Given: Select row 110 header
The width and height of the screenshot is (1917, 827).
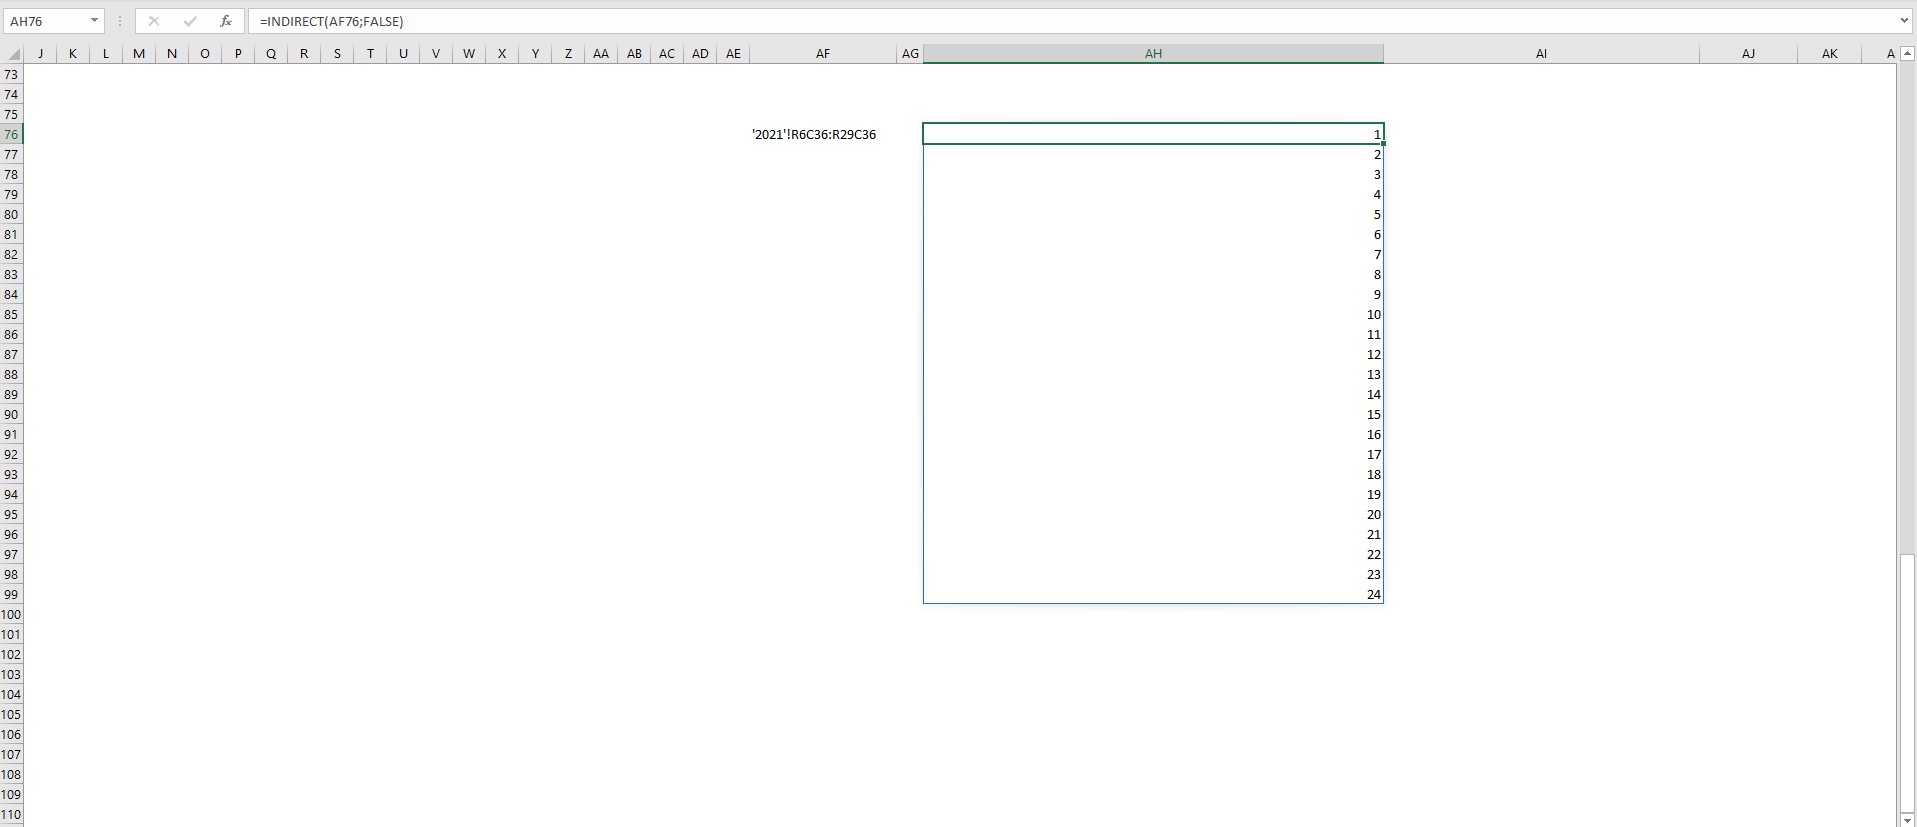Looking at the screenshot, I should (12, 814).
